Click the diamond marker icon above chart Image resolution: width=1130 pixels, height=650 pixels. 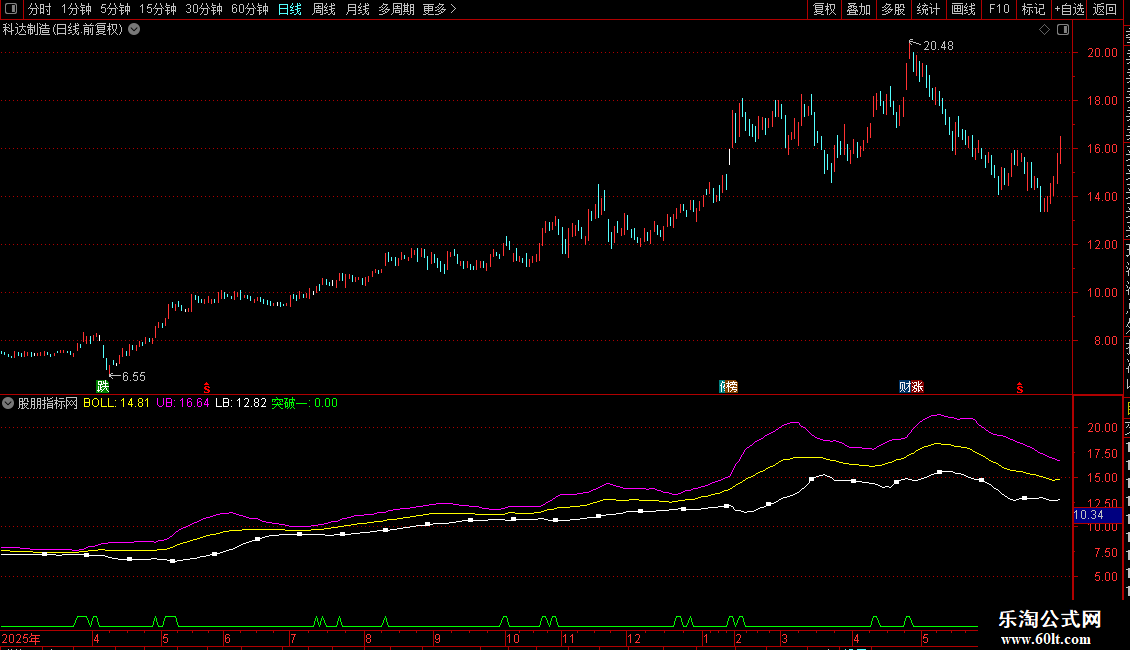tap(1044, 30)
